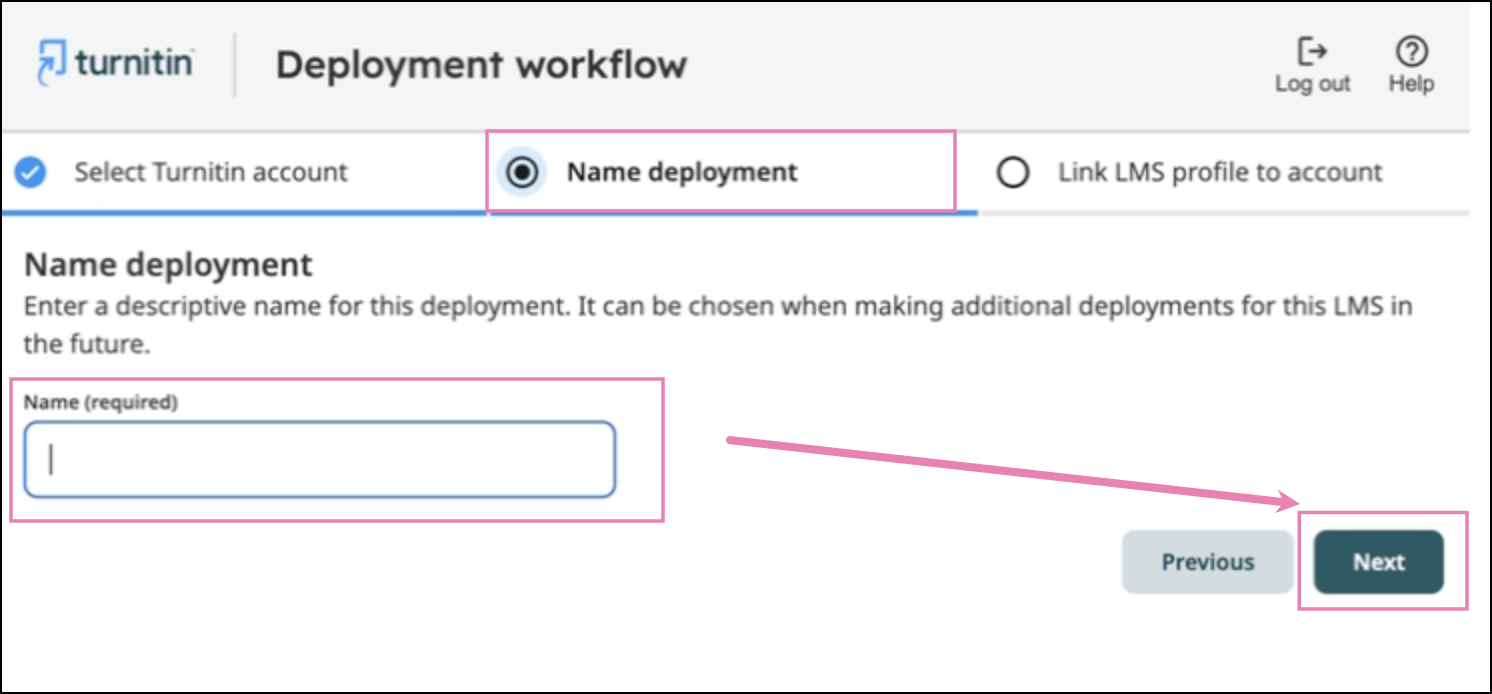The height and width of the screenshot is (694, 1492).
Task: Click the Name deployment section heading
Action: [168, 265]
